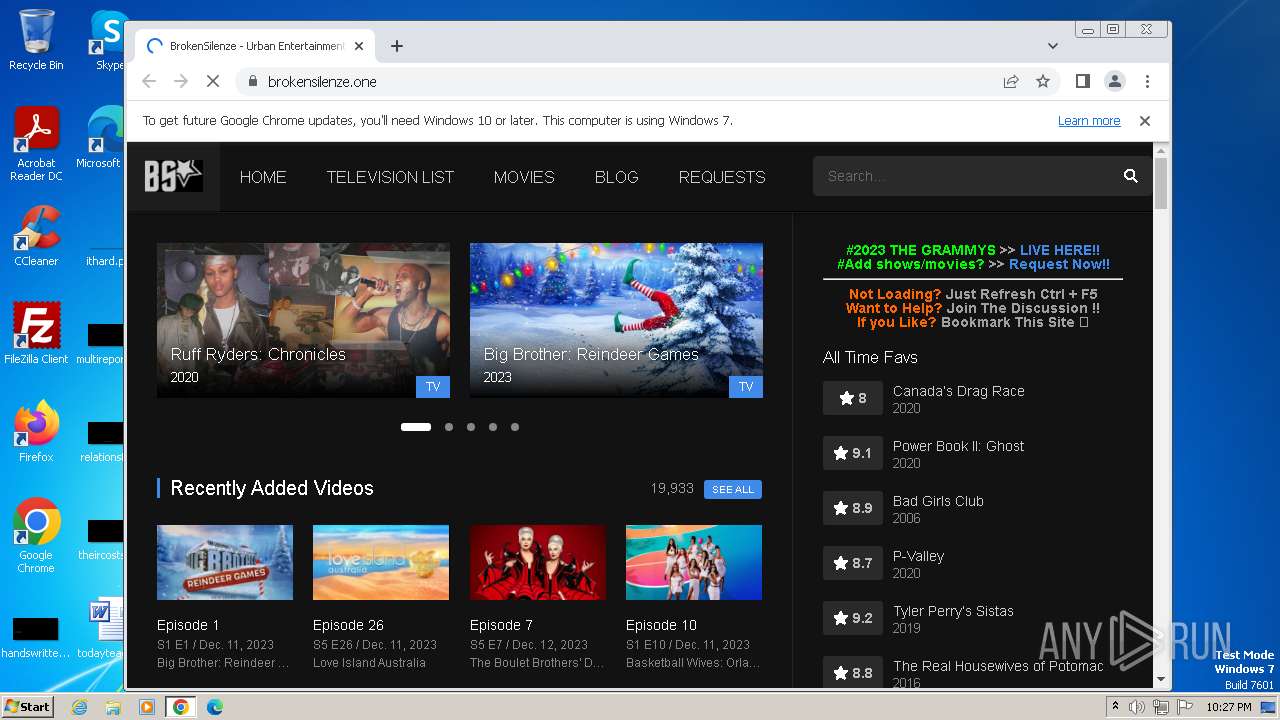
Task: Close the BrokenSilenze tab
Action: [359, 46]
